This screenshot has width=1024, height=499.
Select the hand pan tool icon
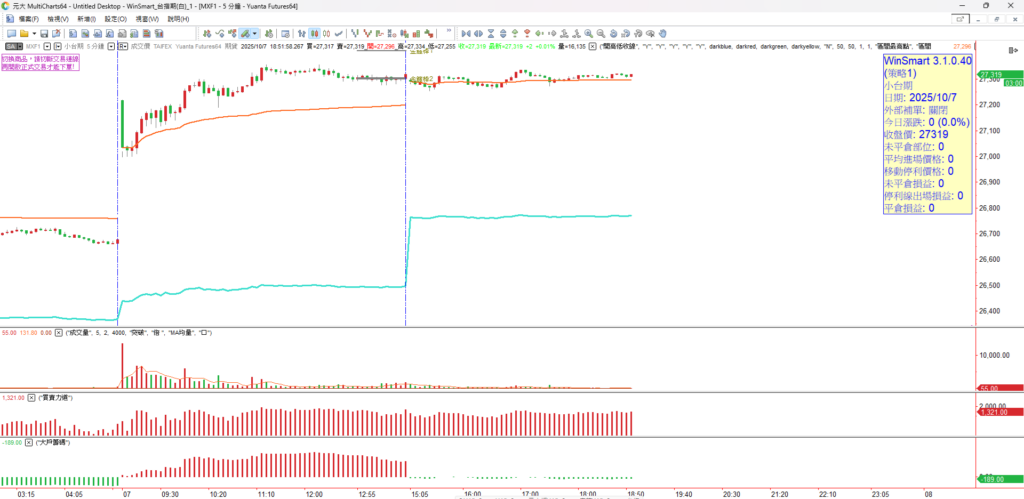click(x=662, y=33)
